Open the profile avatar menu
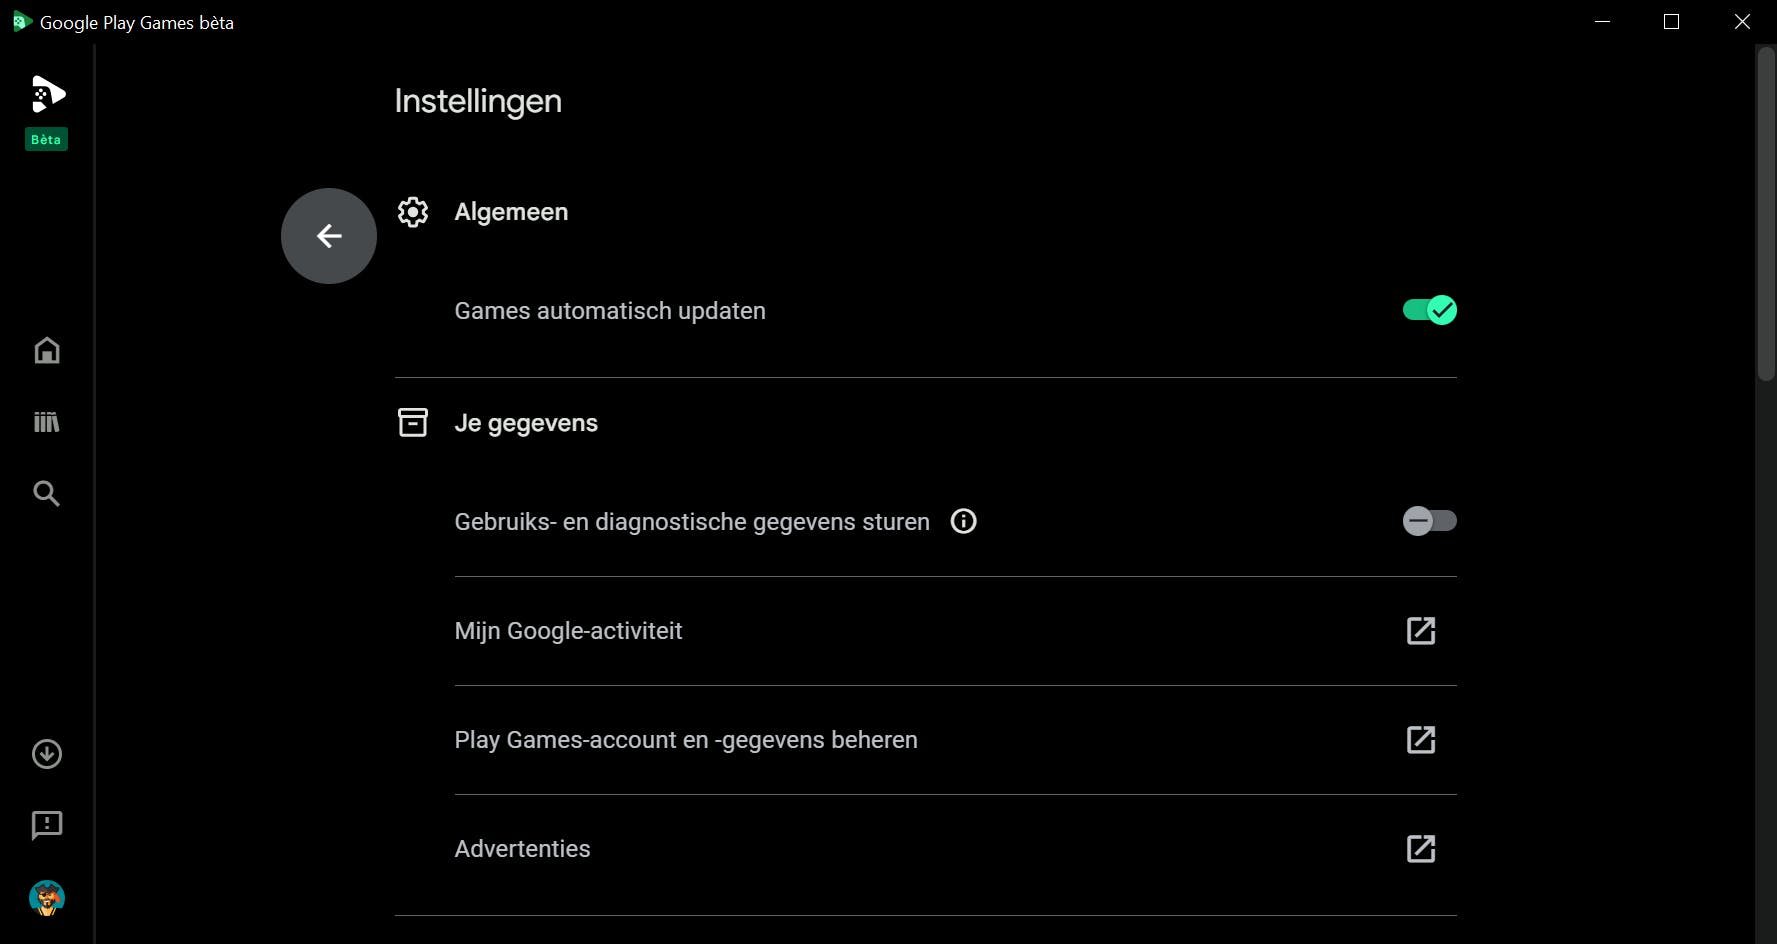Viewport: 1777px width, 944px height. (x=47, y=897)
